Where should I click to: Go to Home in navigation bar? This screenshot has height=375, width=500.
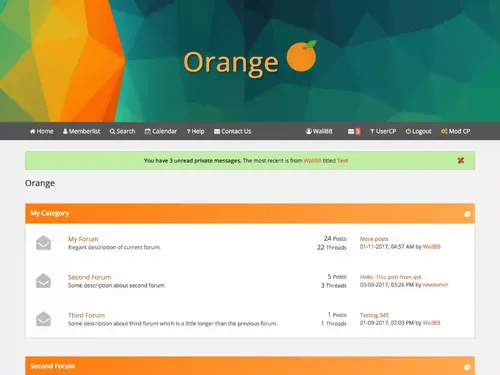tap(42, 131)
